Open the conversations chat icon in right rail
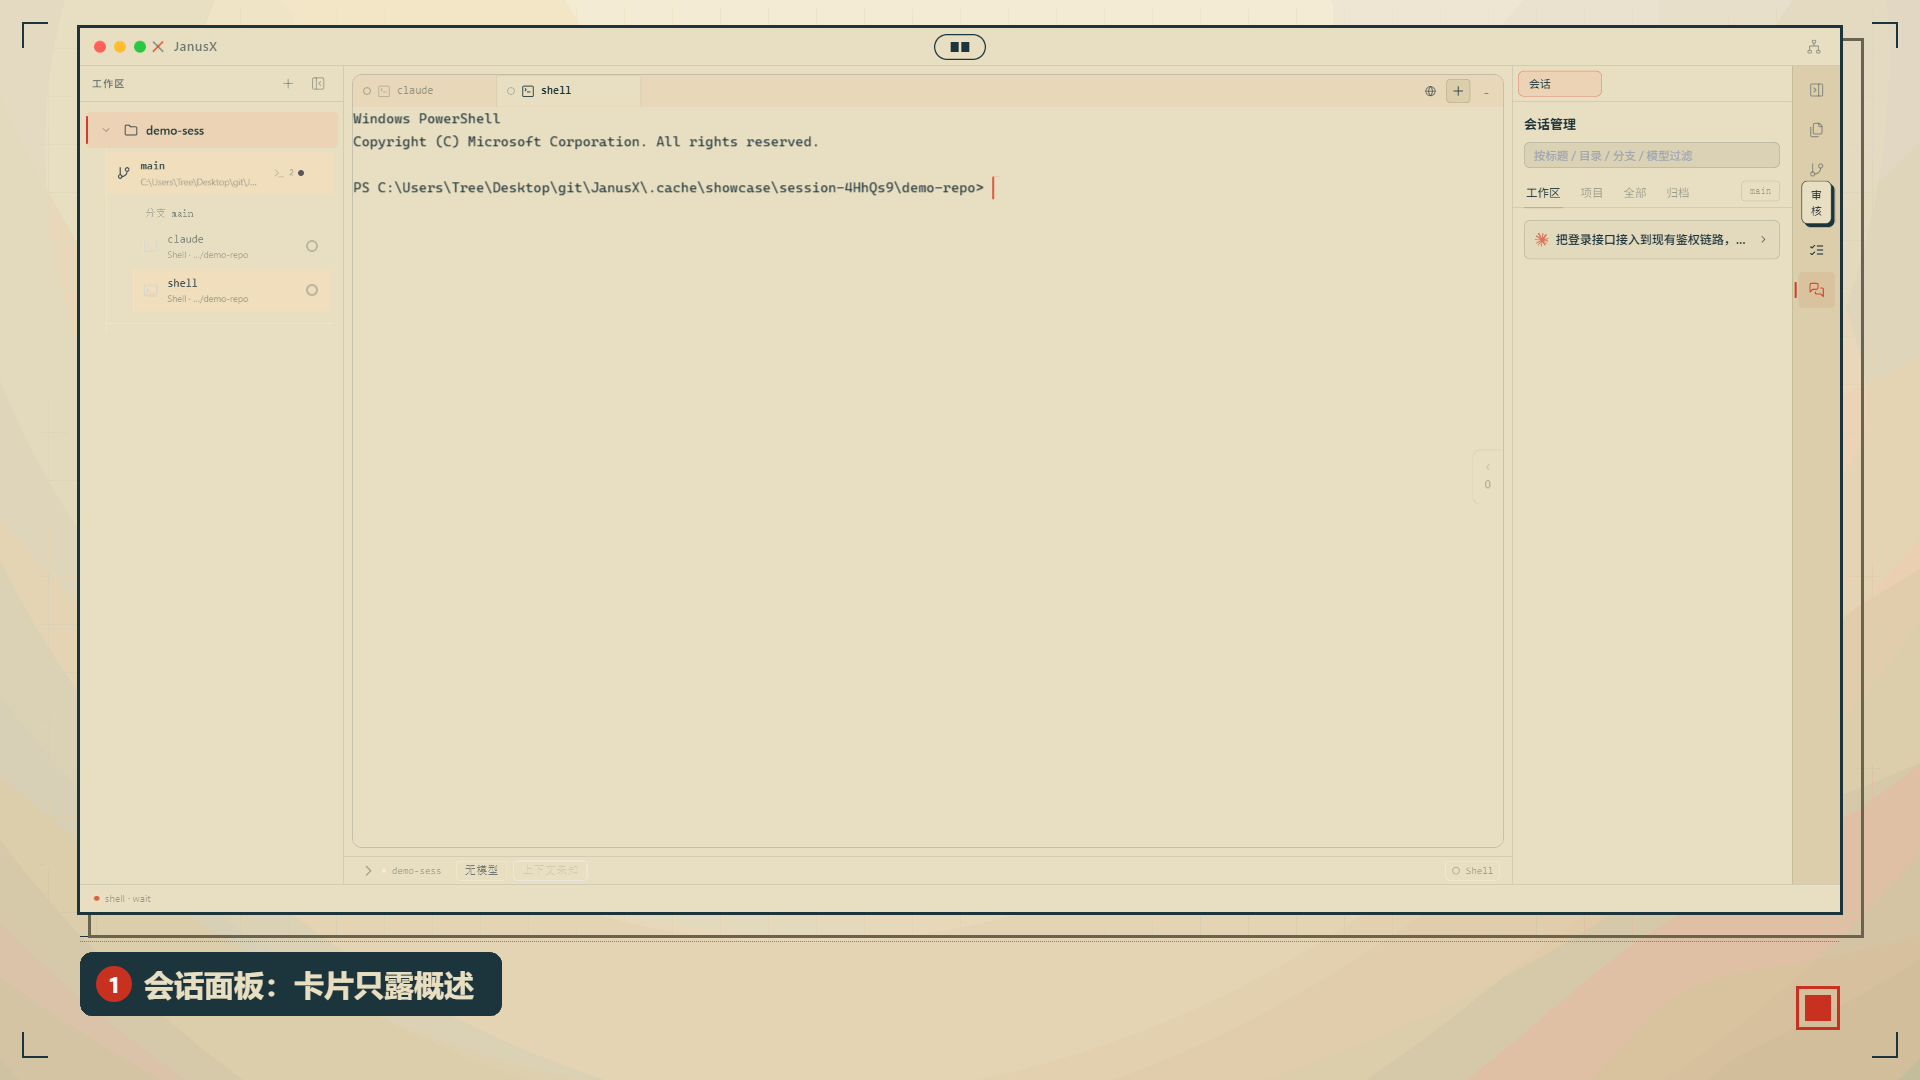The image size is (1920, 1080). click(1816, 290)
